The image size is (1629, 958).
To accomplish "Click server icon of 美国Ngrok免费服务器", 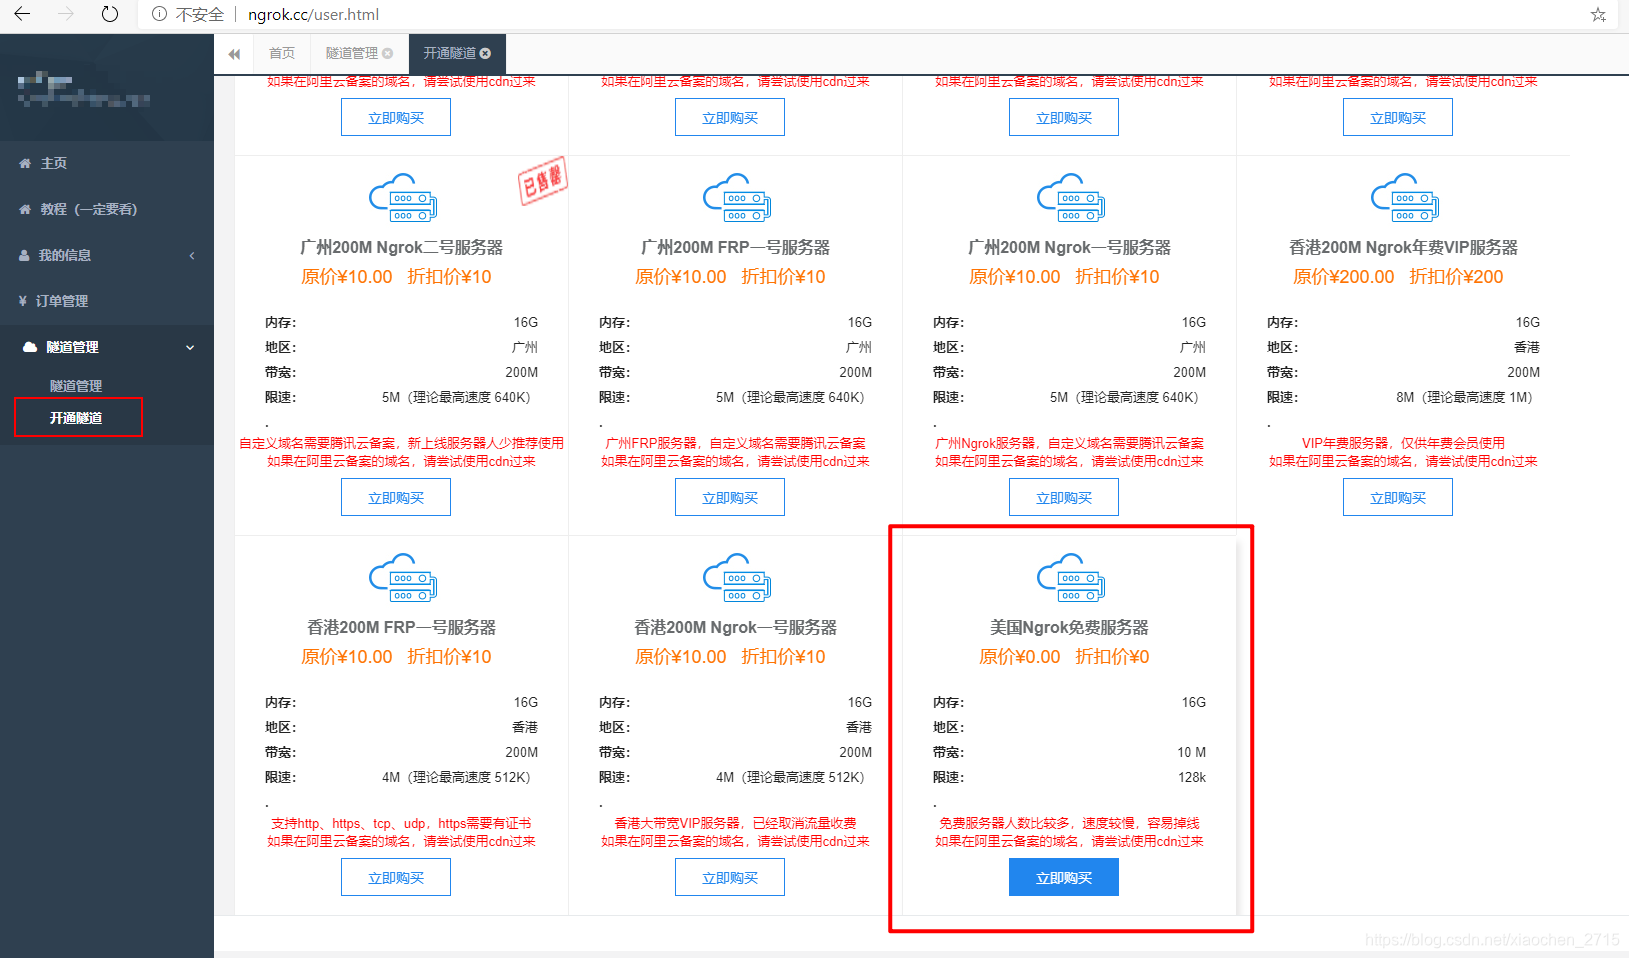I will [1070, 578].
